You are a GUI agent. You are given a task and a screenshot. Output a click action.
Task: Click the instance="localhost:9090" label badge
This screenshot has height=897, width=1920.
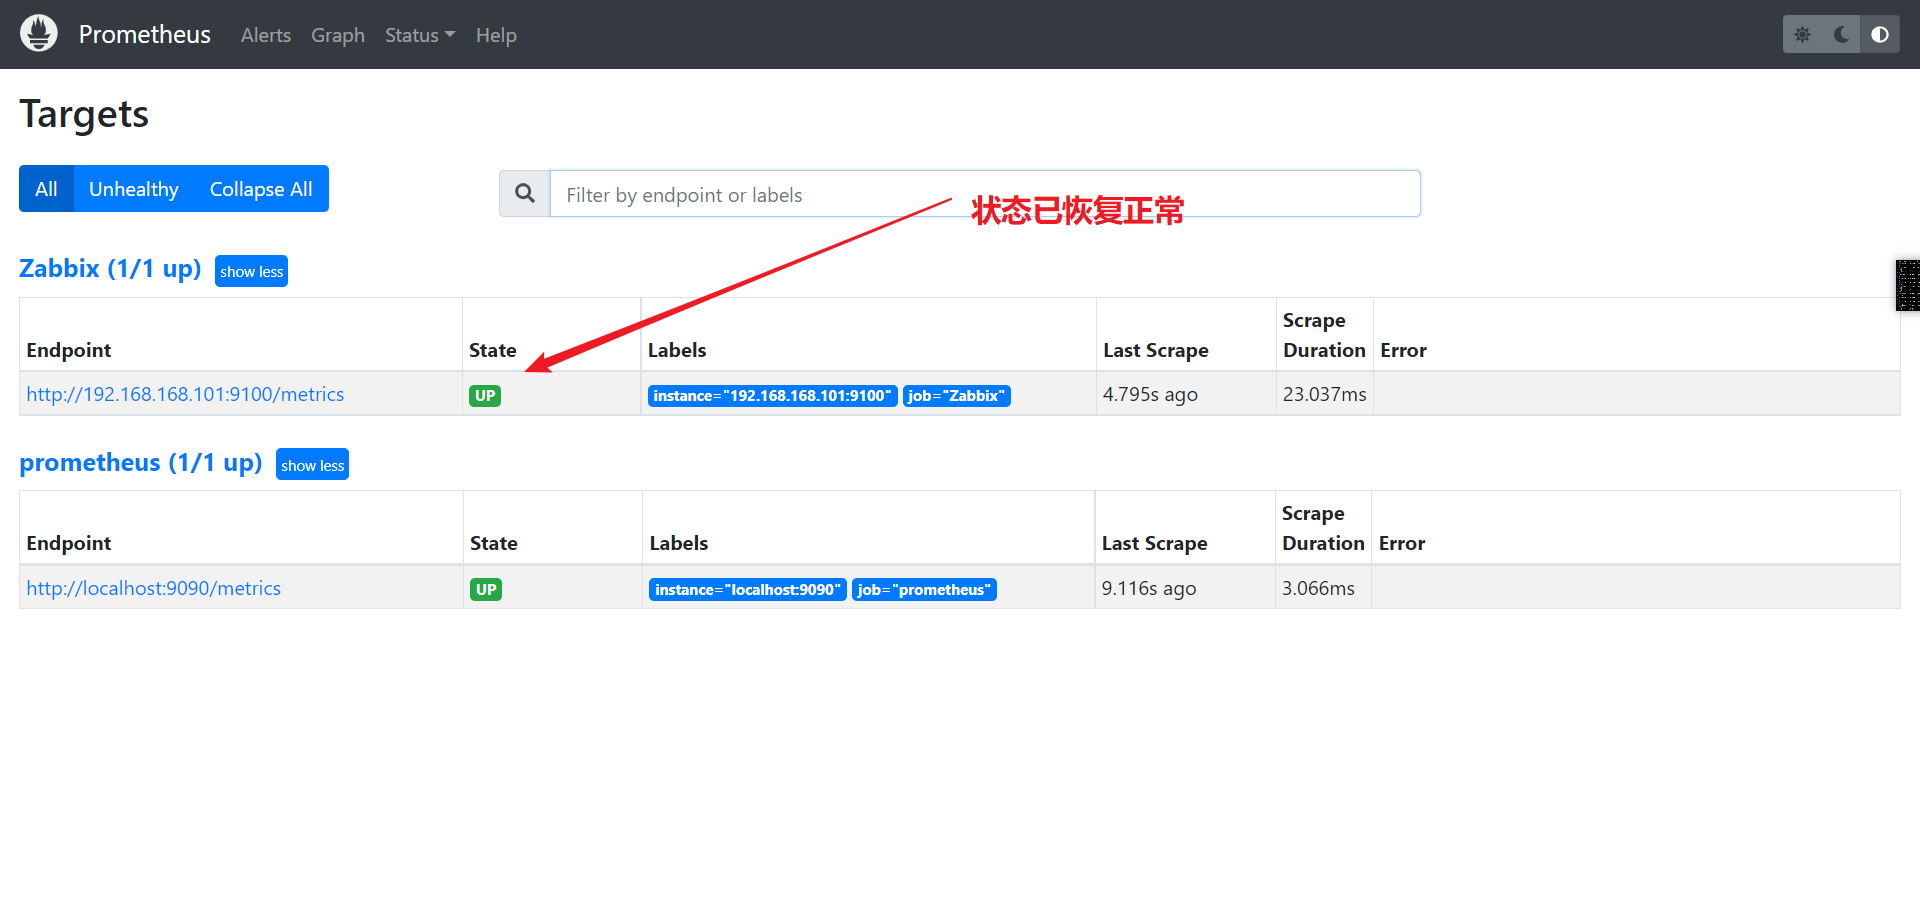pyautogui.click(x=747, y=590)
